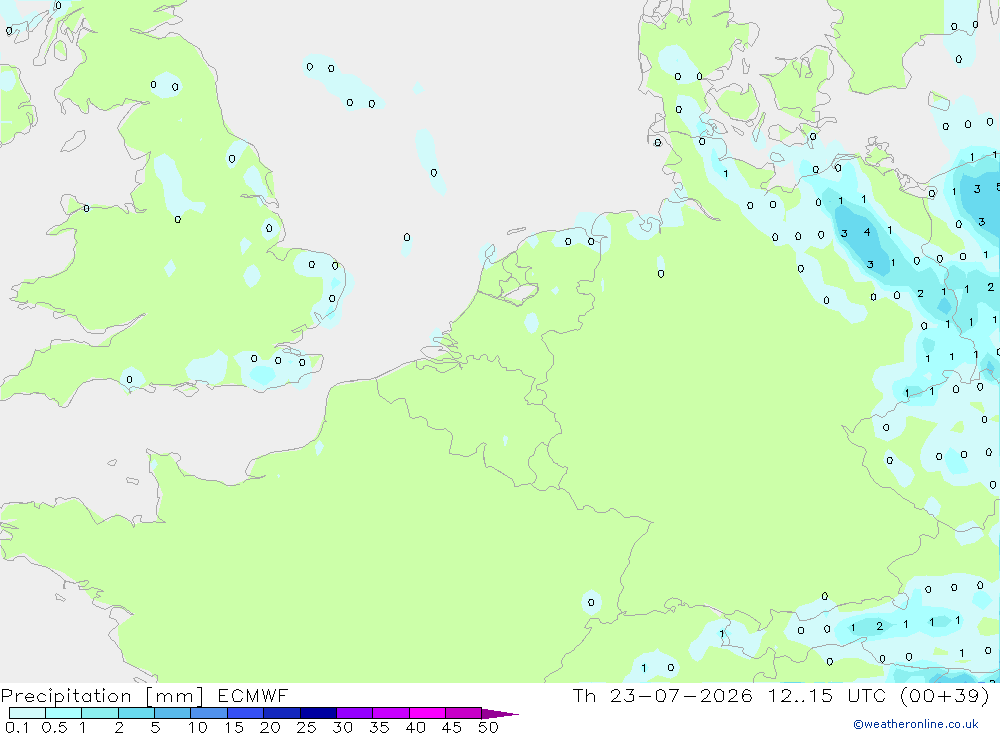Select the 5–10 mm legend color swatch
Viewport: 1000px width, 733px height.
click(173, 713)
